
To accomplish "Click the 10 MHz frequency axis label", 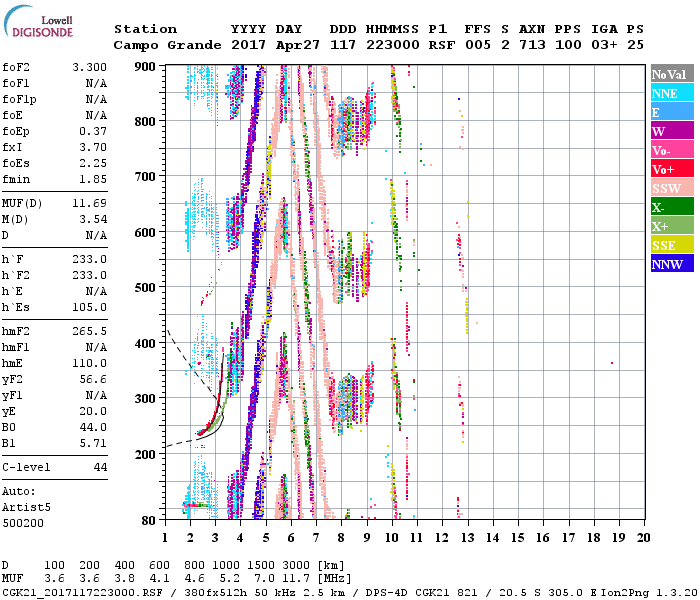I will tap(392, 538).
